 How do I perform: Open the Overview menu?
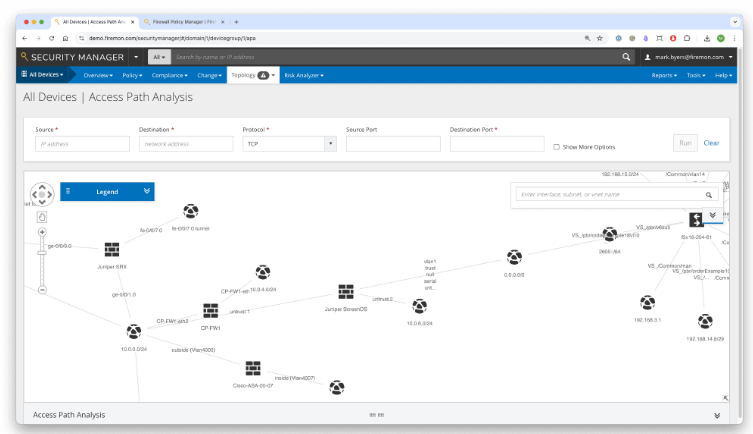click(x=98, y=75)
